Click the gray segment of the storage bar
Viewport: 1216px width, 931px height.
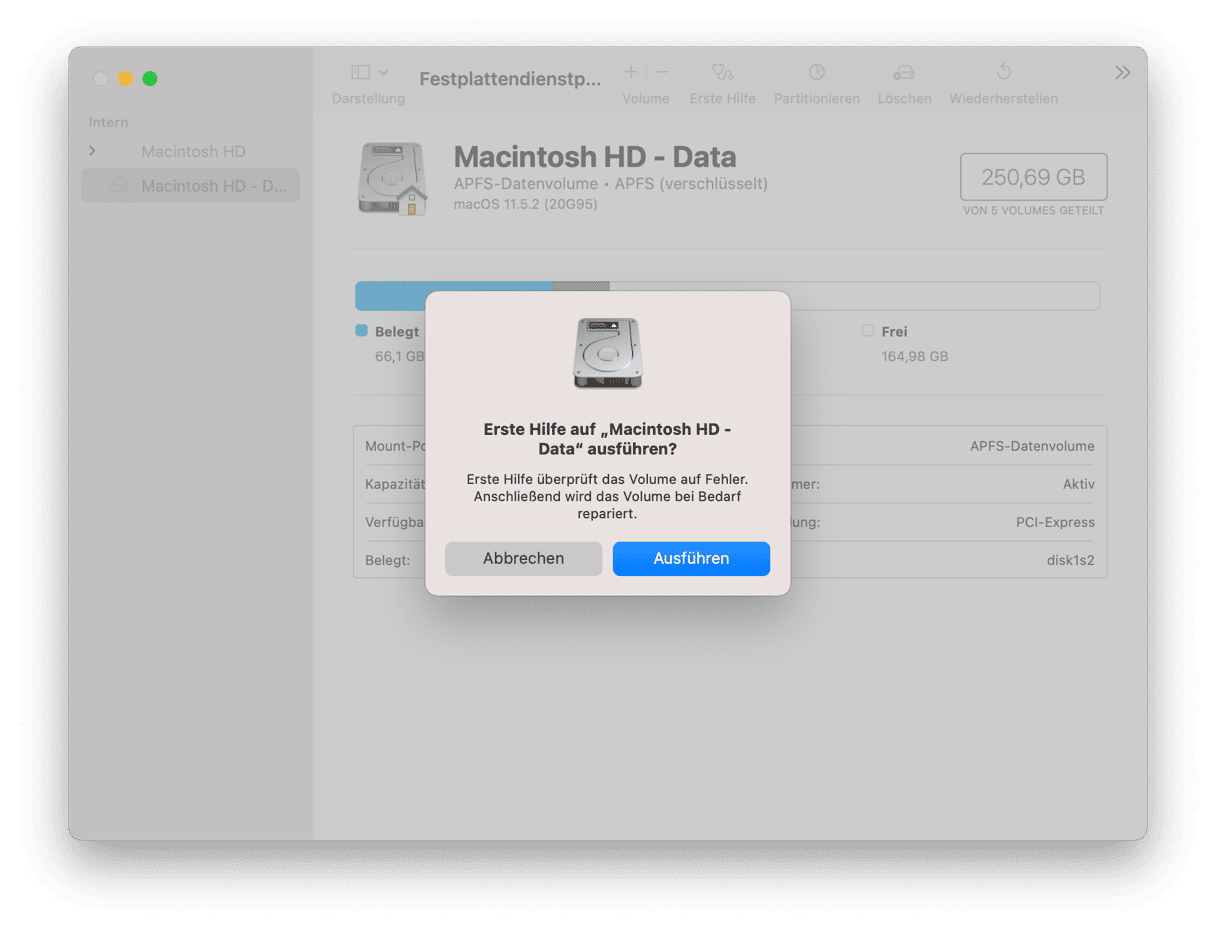coord(581,286)
